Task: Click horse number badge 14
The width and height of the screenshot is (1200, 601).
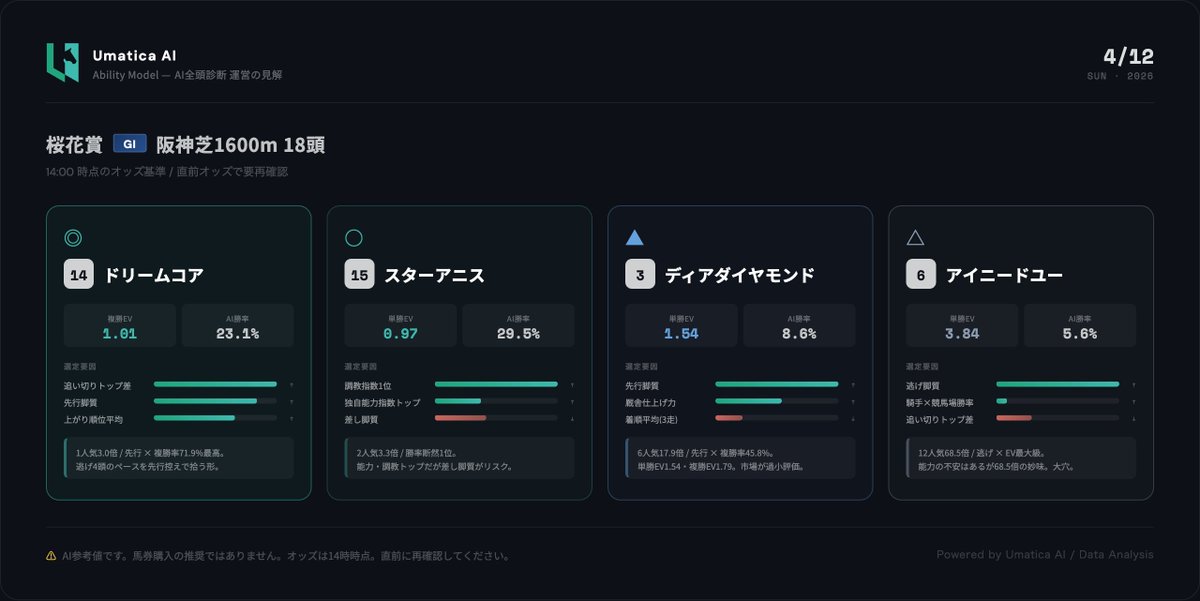Action: (79, 275)
